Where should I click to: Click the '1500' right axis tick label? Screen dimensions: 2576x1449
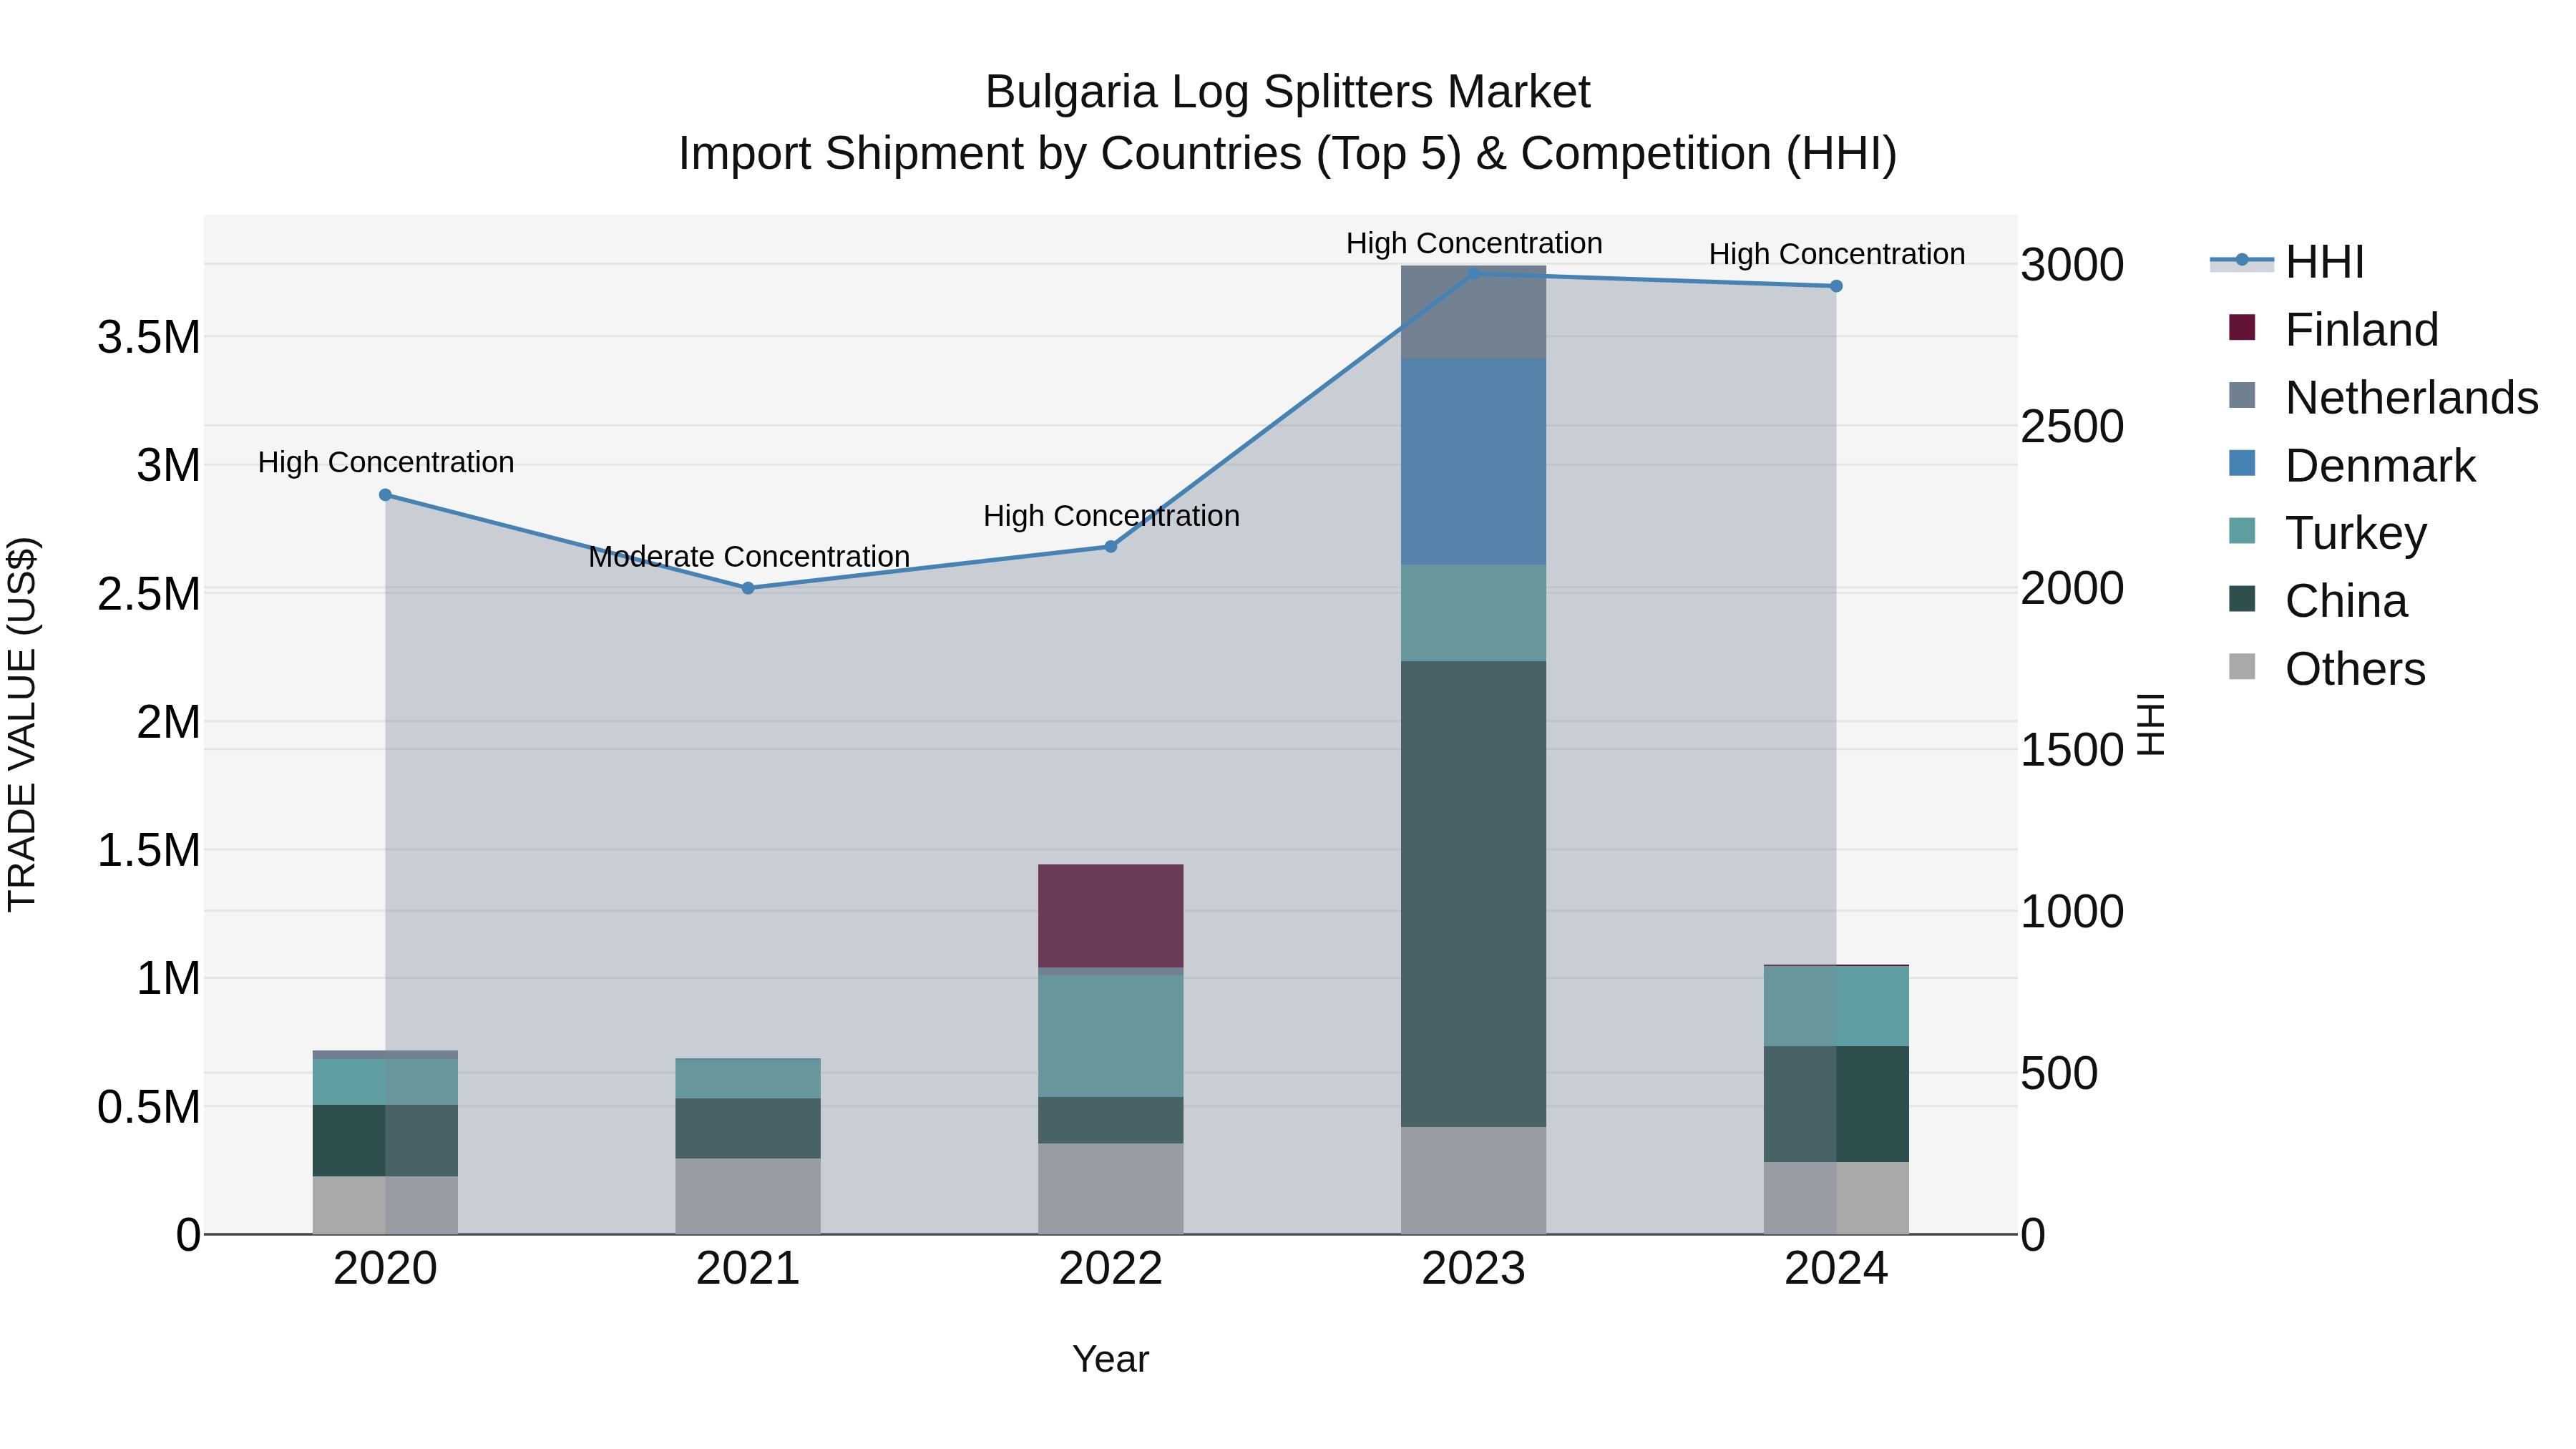pos(2072,750)
